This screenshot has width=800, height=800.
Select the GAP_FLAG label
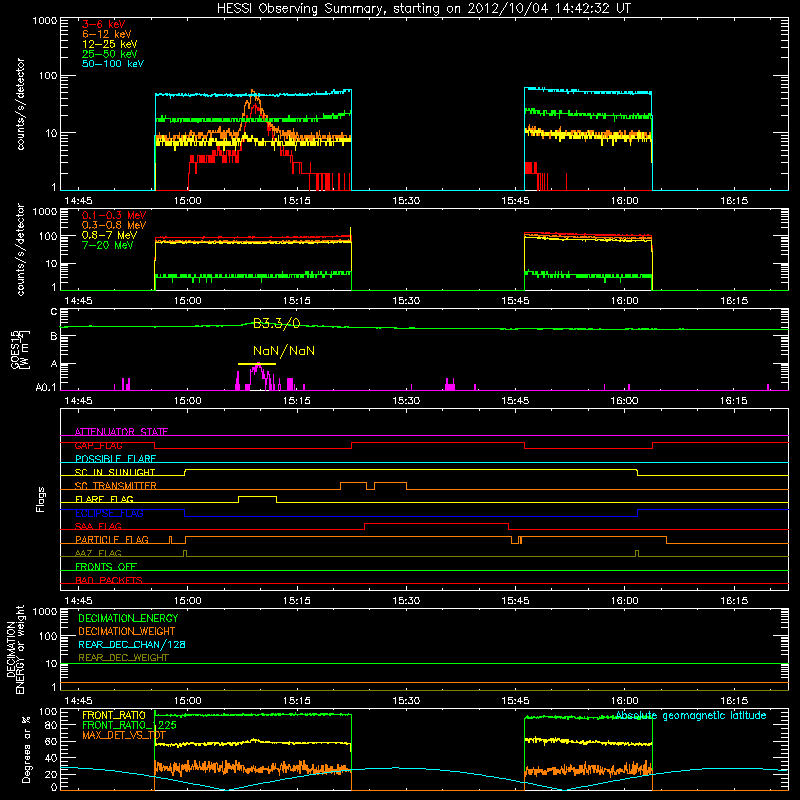coord(98,445)
